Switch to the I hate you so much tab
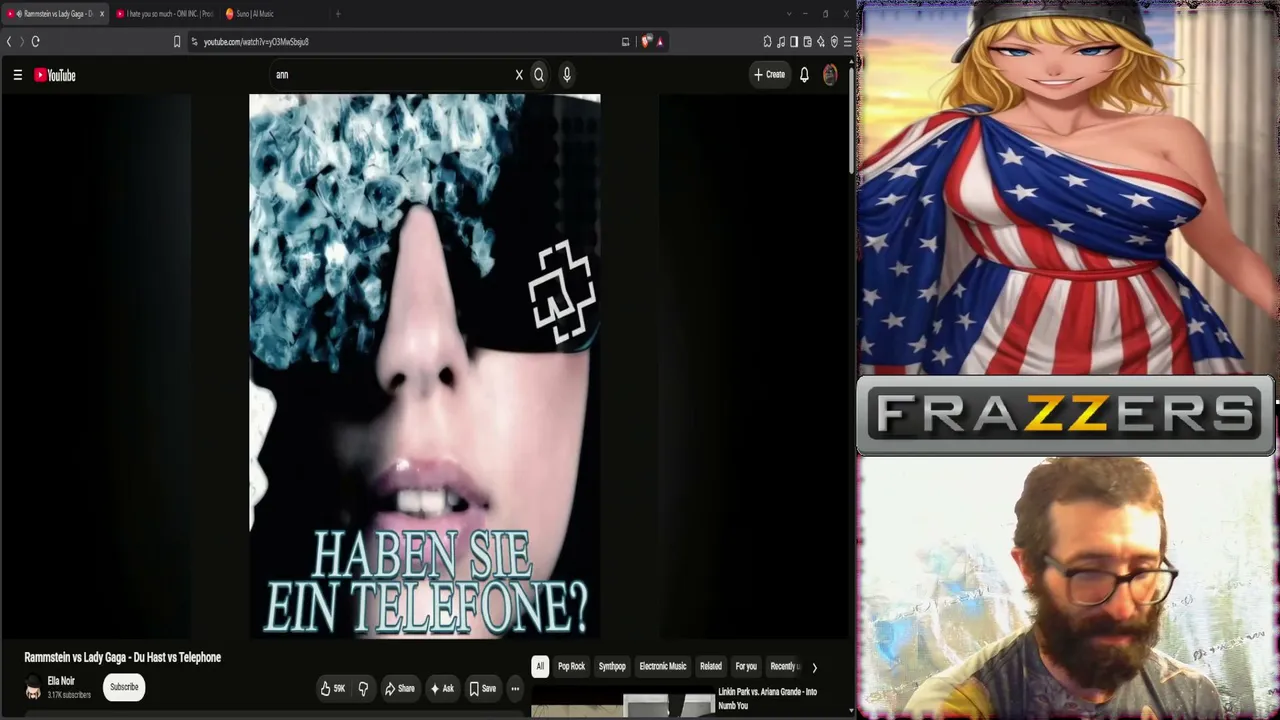 164,14
